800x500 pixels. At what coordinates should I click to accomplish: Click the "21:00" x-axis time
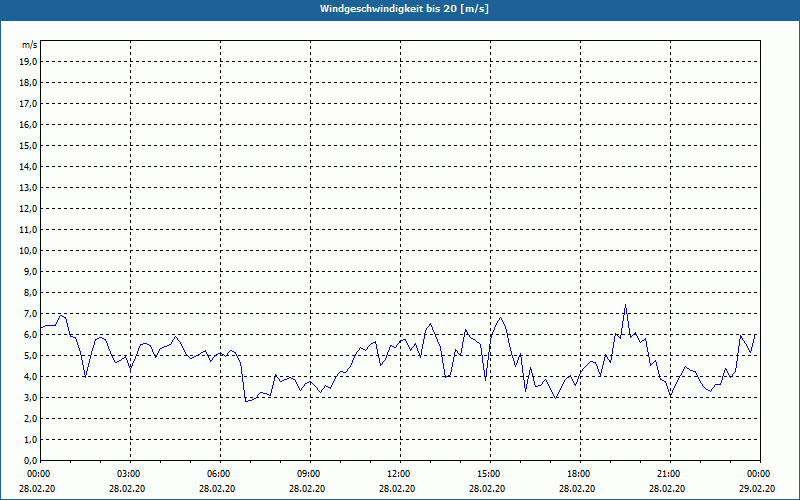[x=667, y=474]
